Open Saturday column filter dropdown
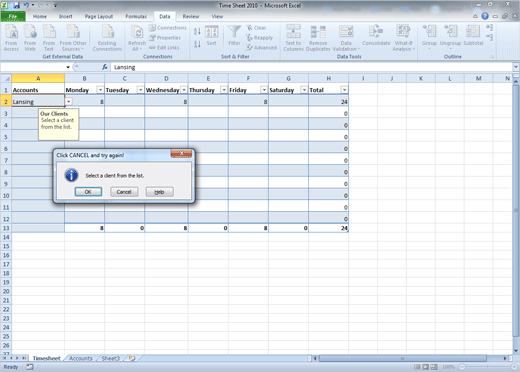The height and width of the screenshot is (372, 520). pyautogui.click(x=304, y=90)
